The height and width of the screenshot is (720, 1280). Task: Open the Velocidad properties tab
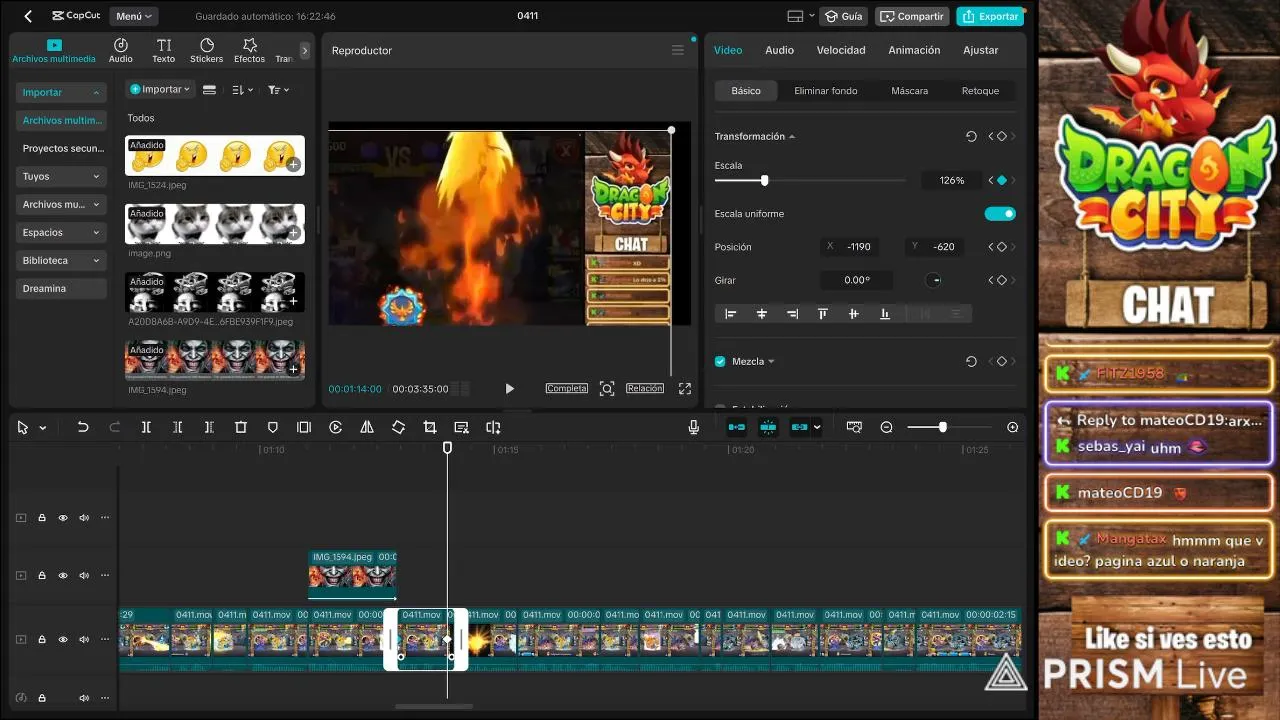(x=841, y=50)
